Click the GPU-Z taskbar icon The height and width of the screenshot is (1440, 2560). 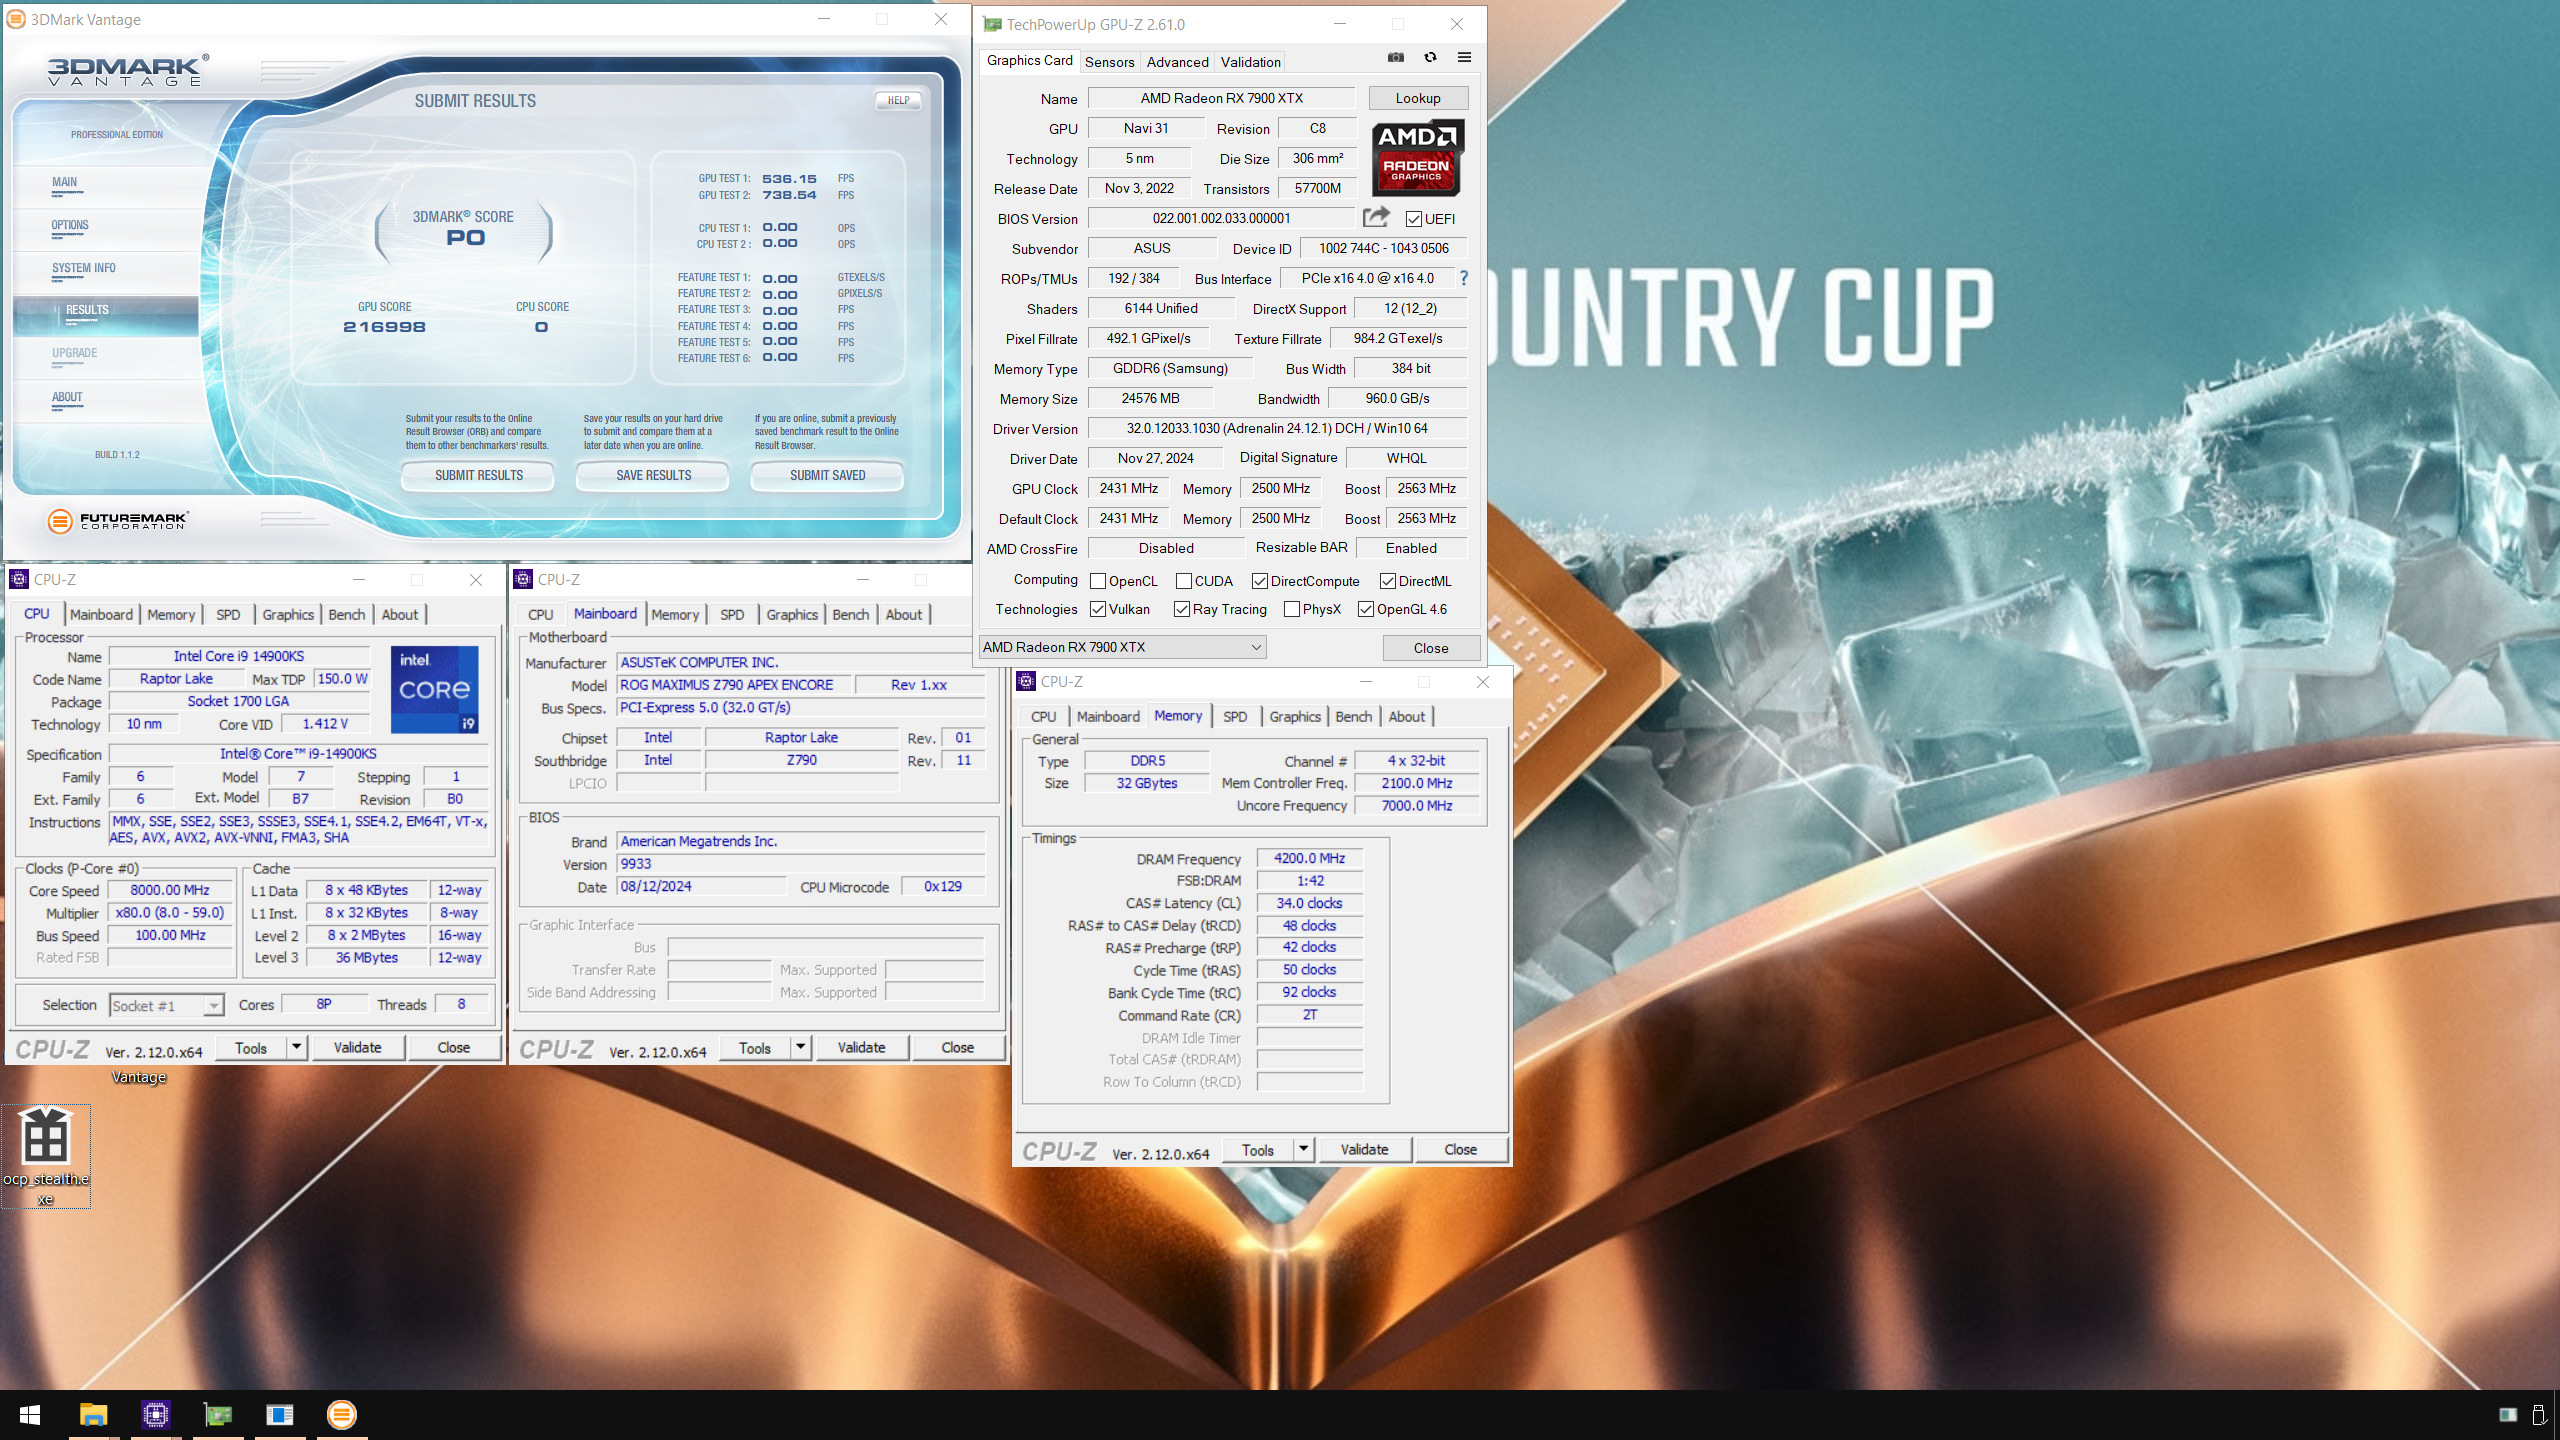click(x=217, y=1415)
